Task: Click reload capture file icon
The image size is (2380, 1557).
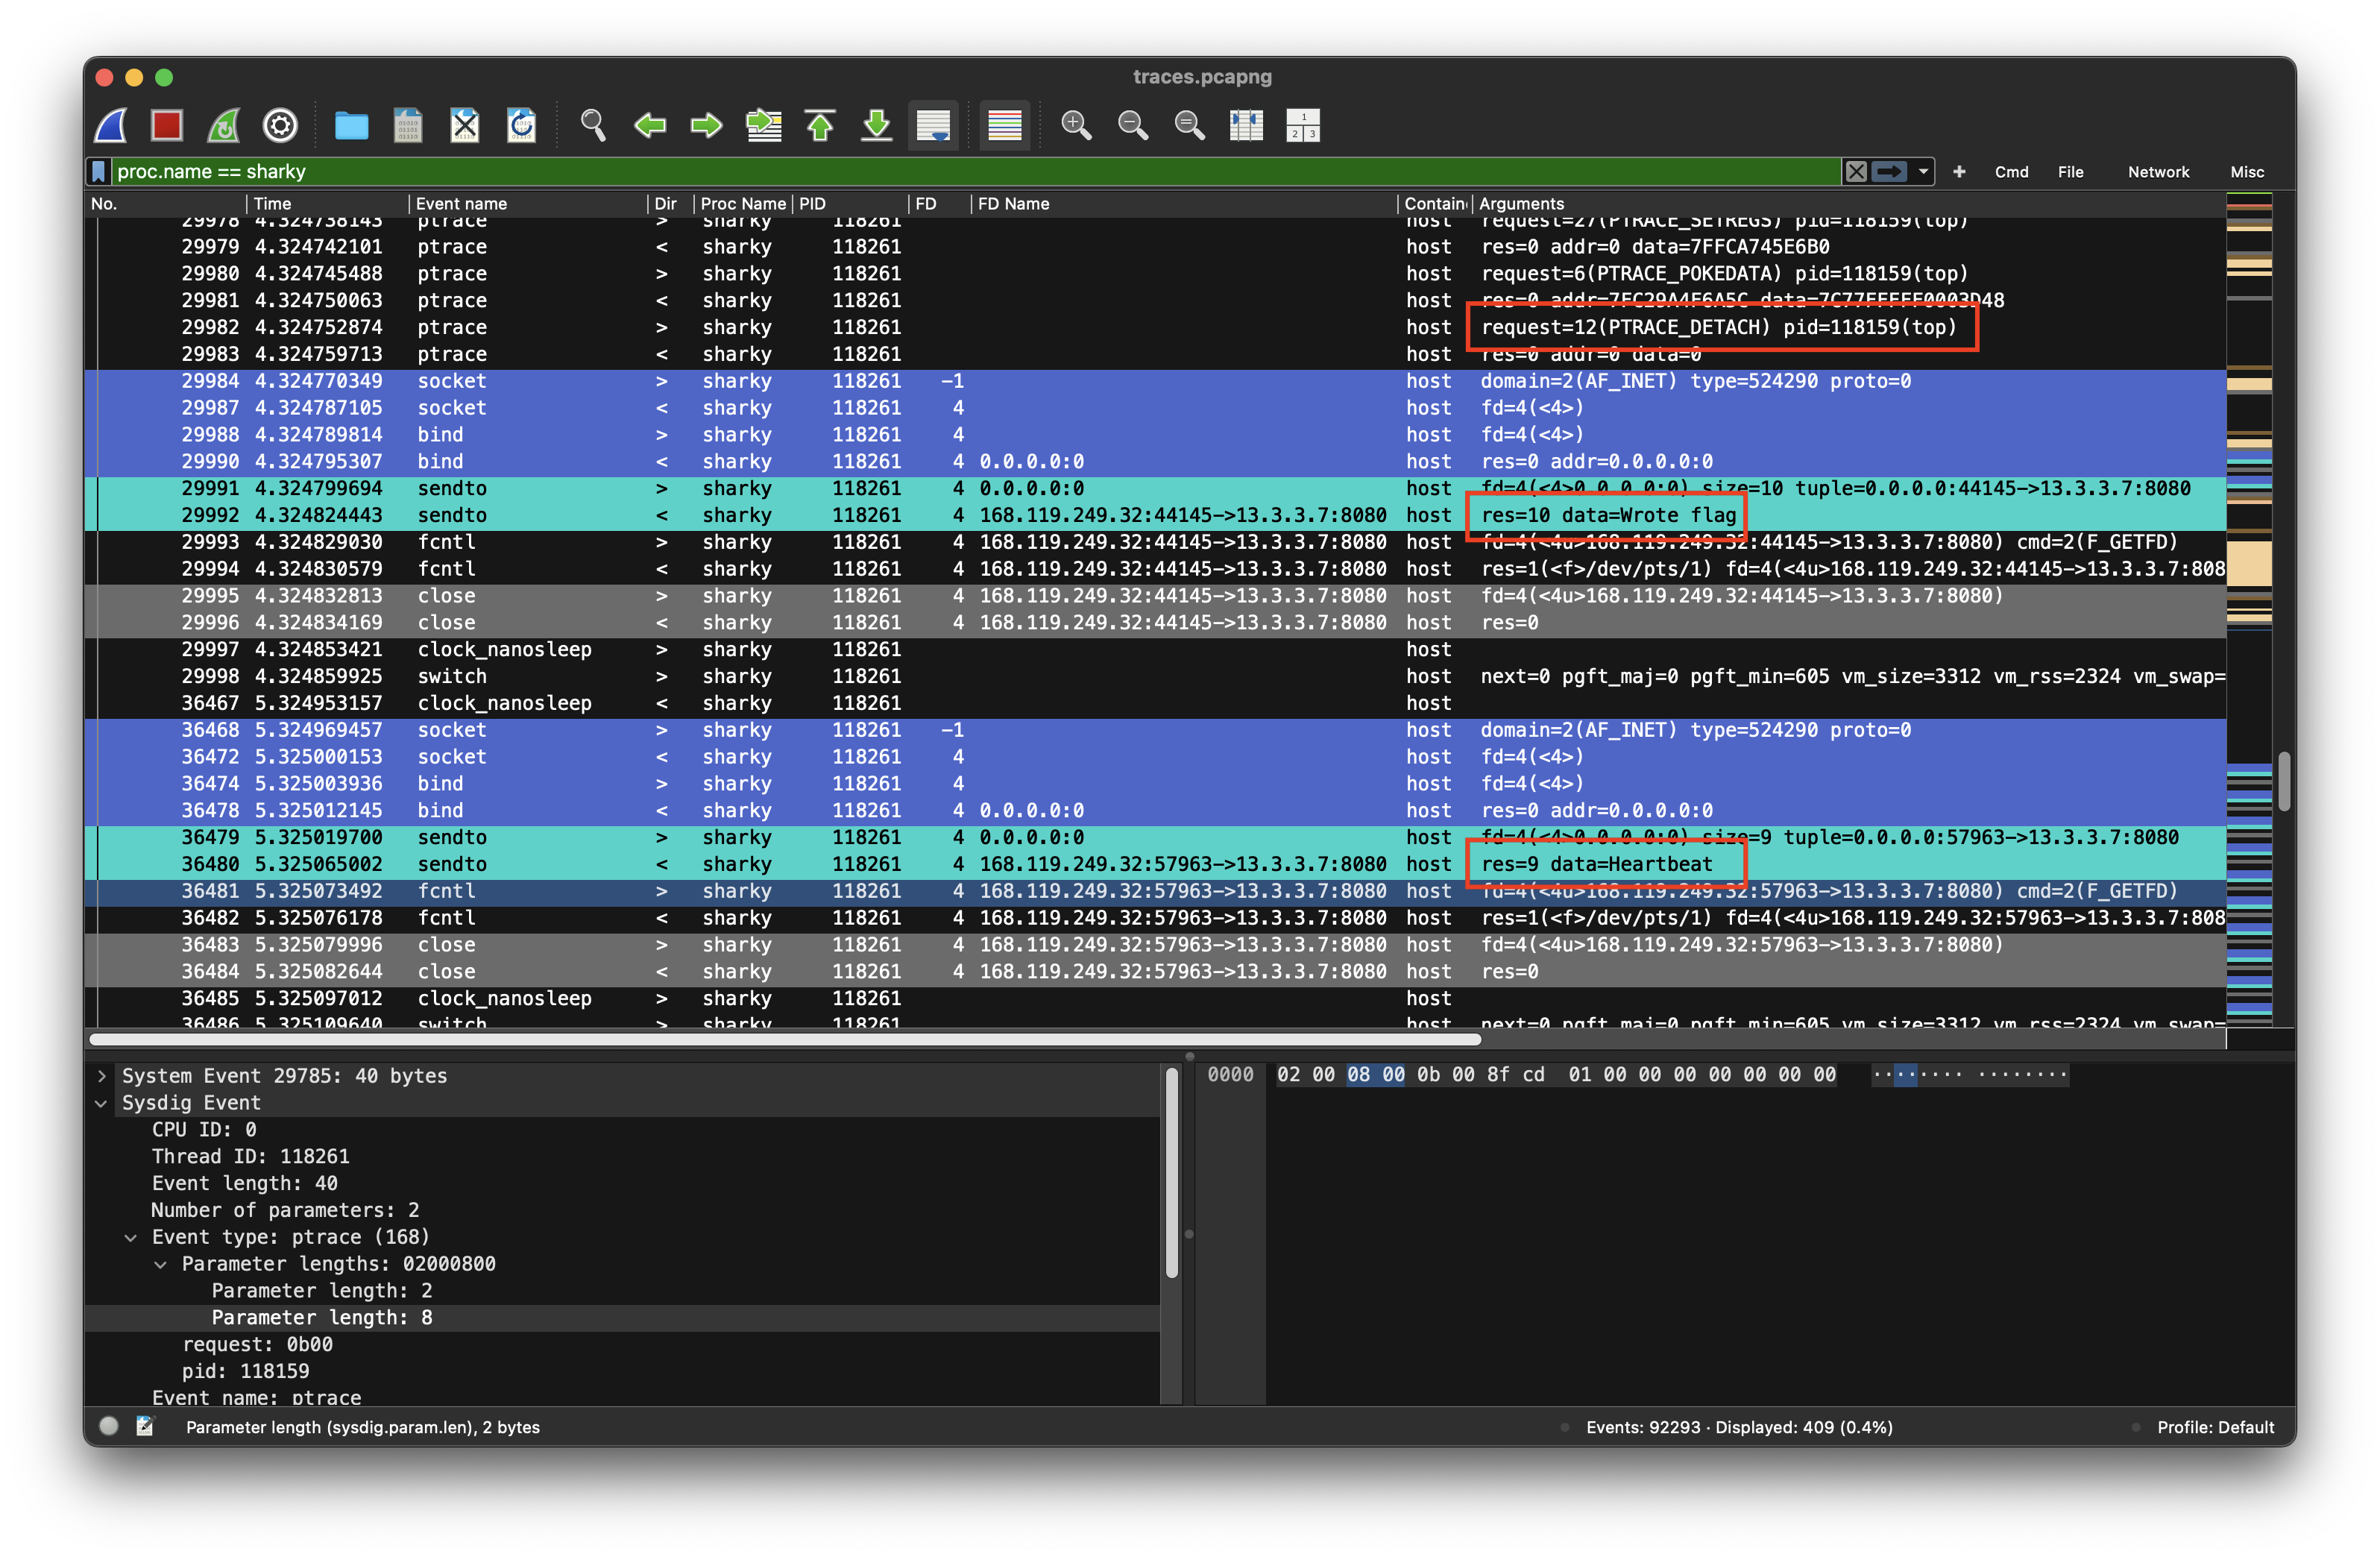Action: tap(521, 125)
